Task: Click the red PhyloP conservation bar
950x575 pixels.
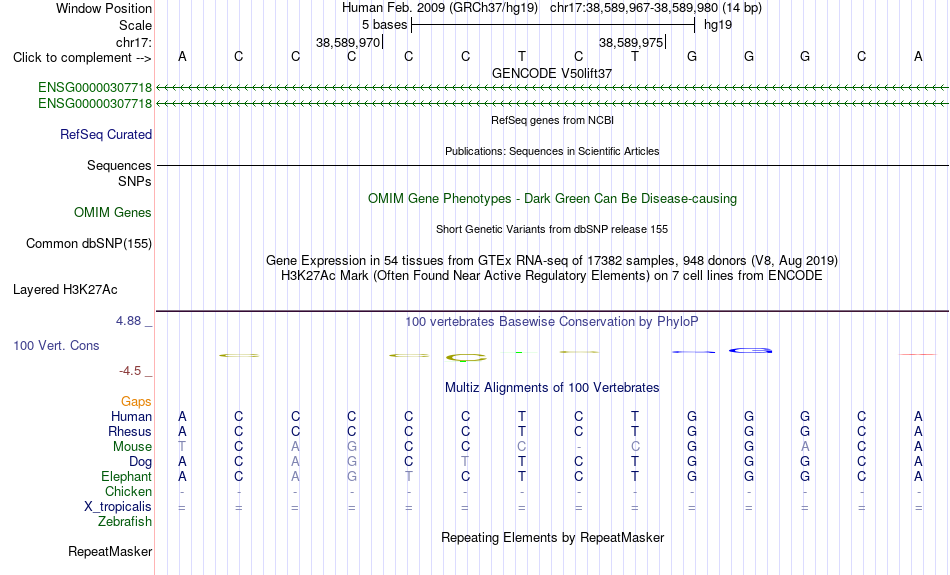Action: 918,354
